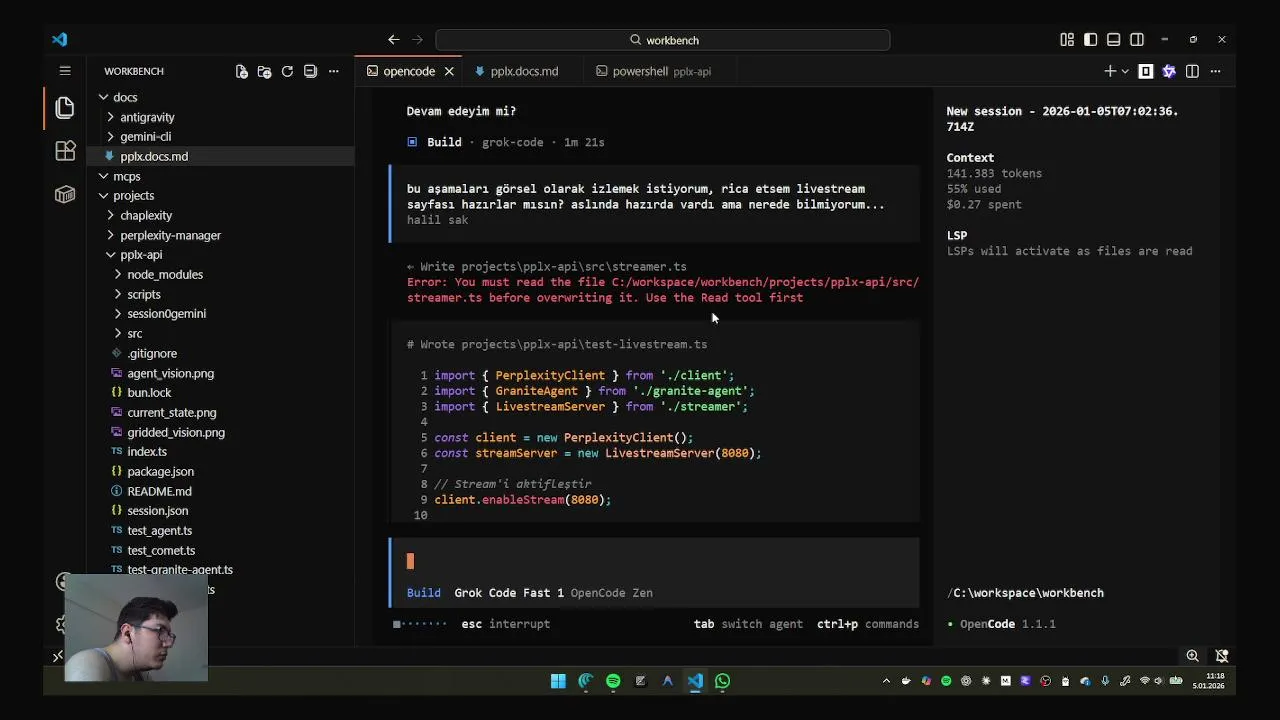This screenshot has width=1280, height=720.
Task: Switch to the opencode tab
Action: coord(409,71)
